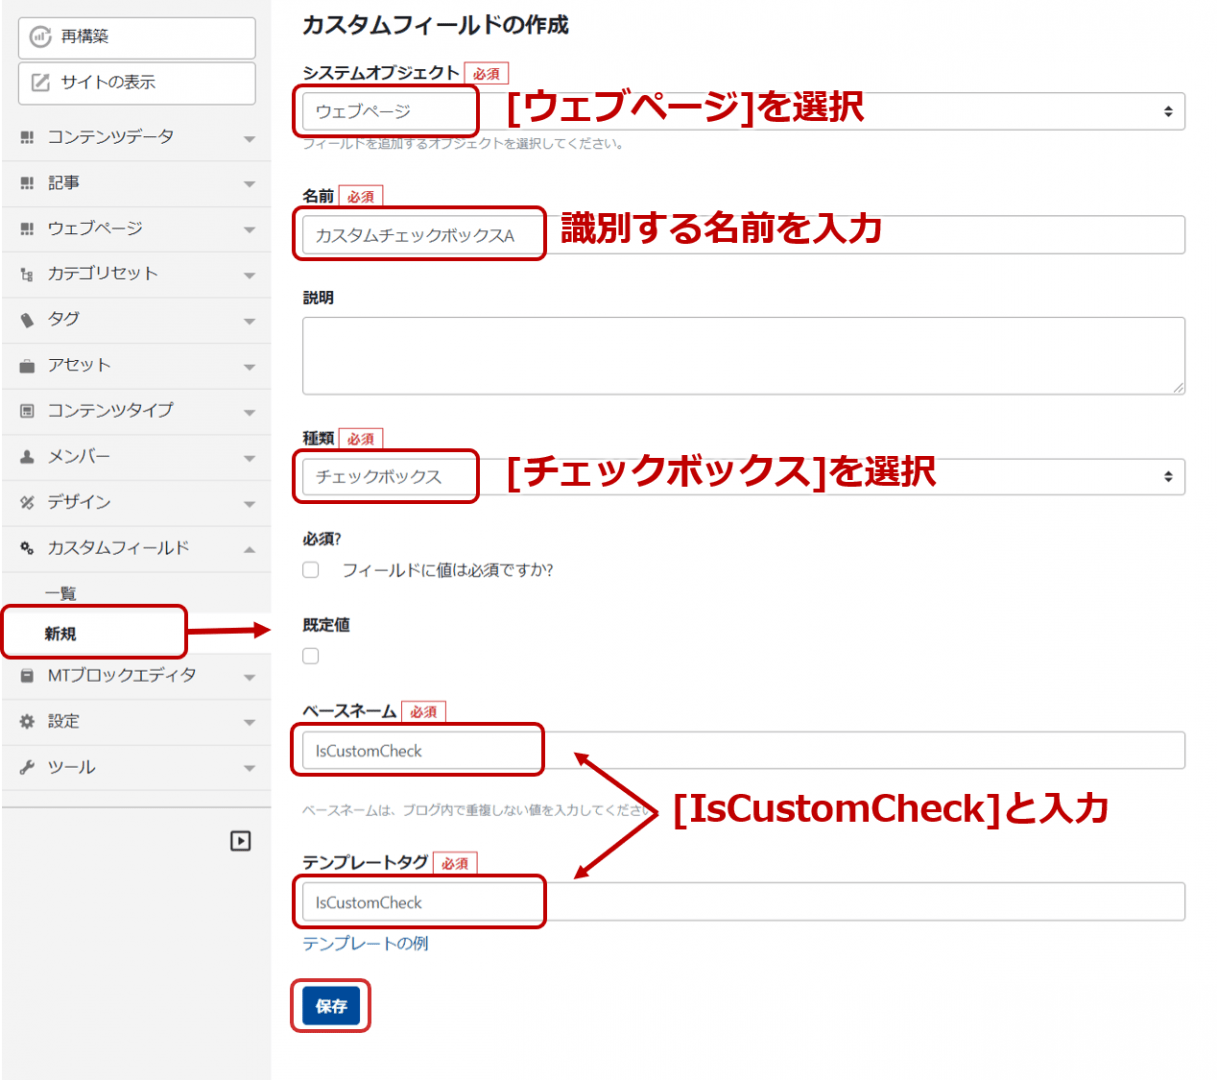Open the システムオブジェクト dropdown
Viewport: 1217px width, 1080px height.
(744, 112)
